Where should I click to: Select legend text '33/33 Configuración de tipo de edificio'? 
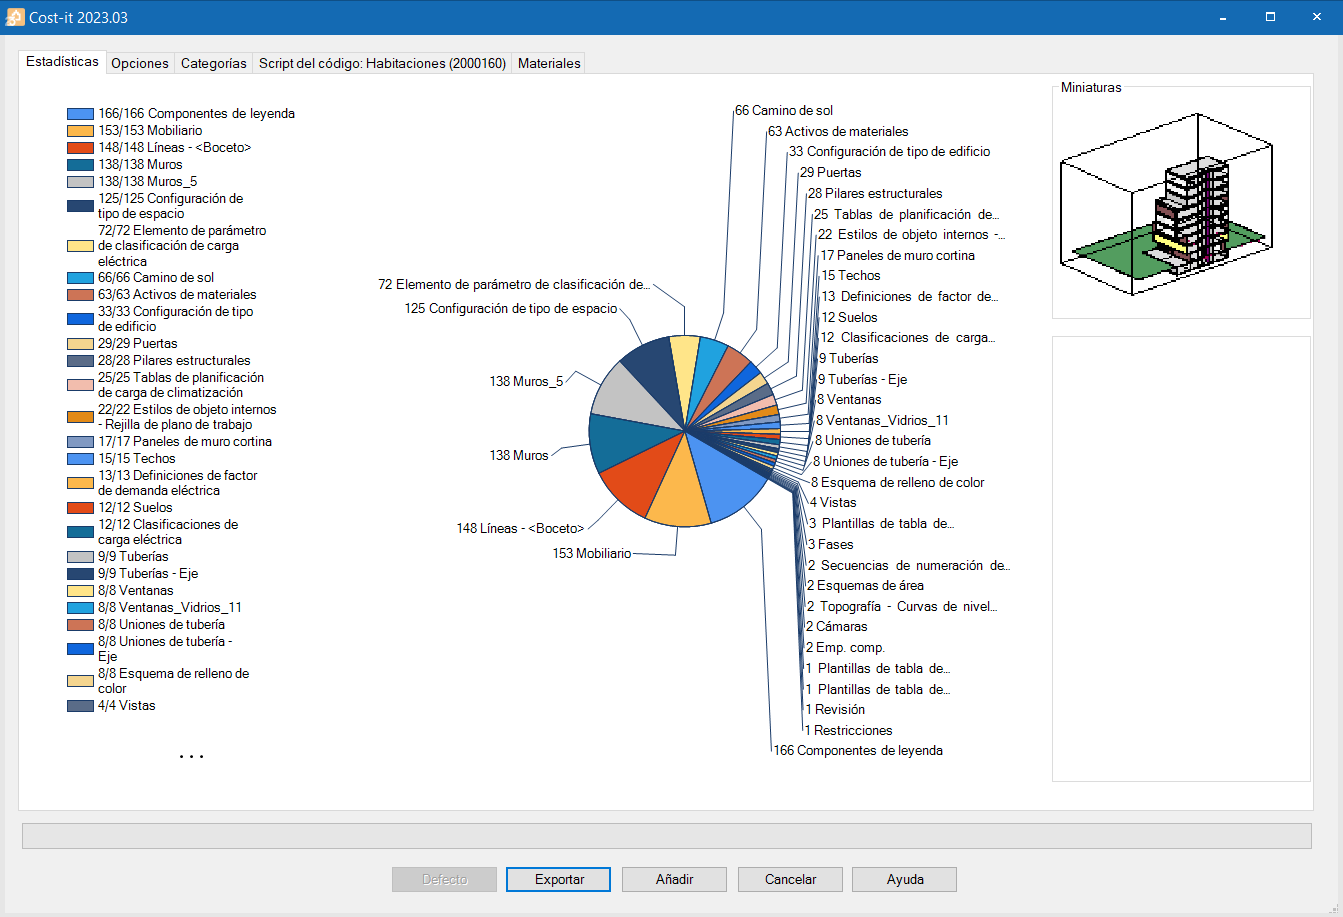point(175,318)
